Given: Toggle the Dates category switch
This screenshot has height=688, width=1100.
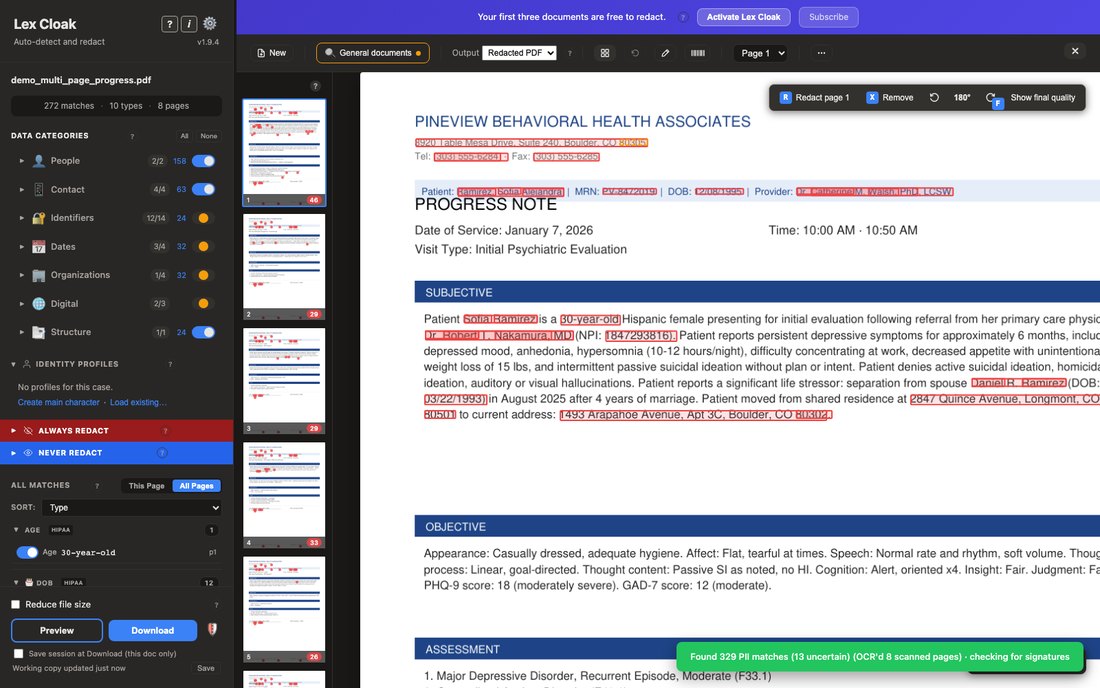Looking at the screenshot, I should tap(203, 246).
